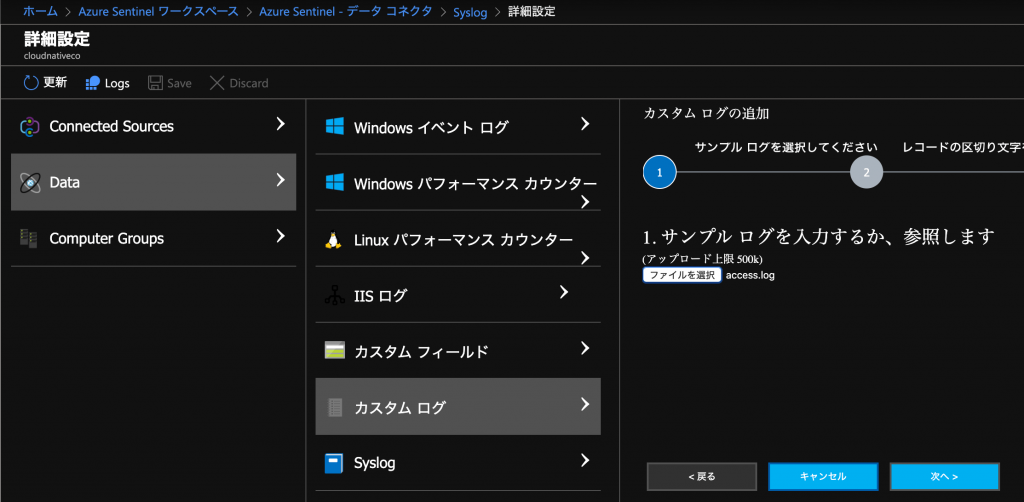Click the refresh (更新) circular arrow icon

click(31, 83)
